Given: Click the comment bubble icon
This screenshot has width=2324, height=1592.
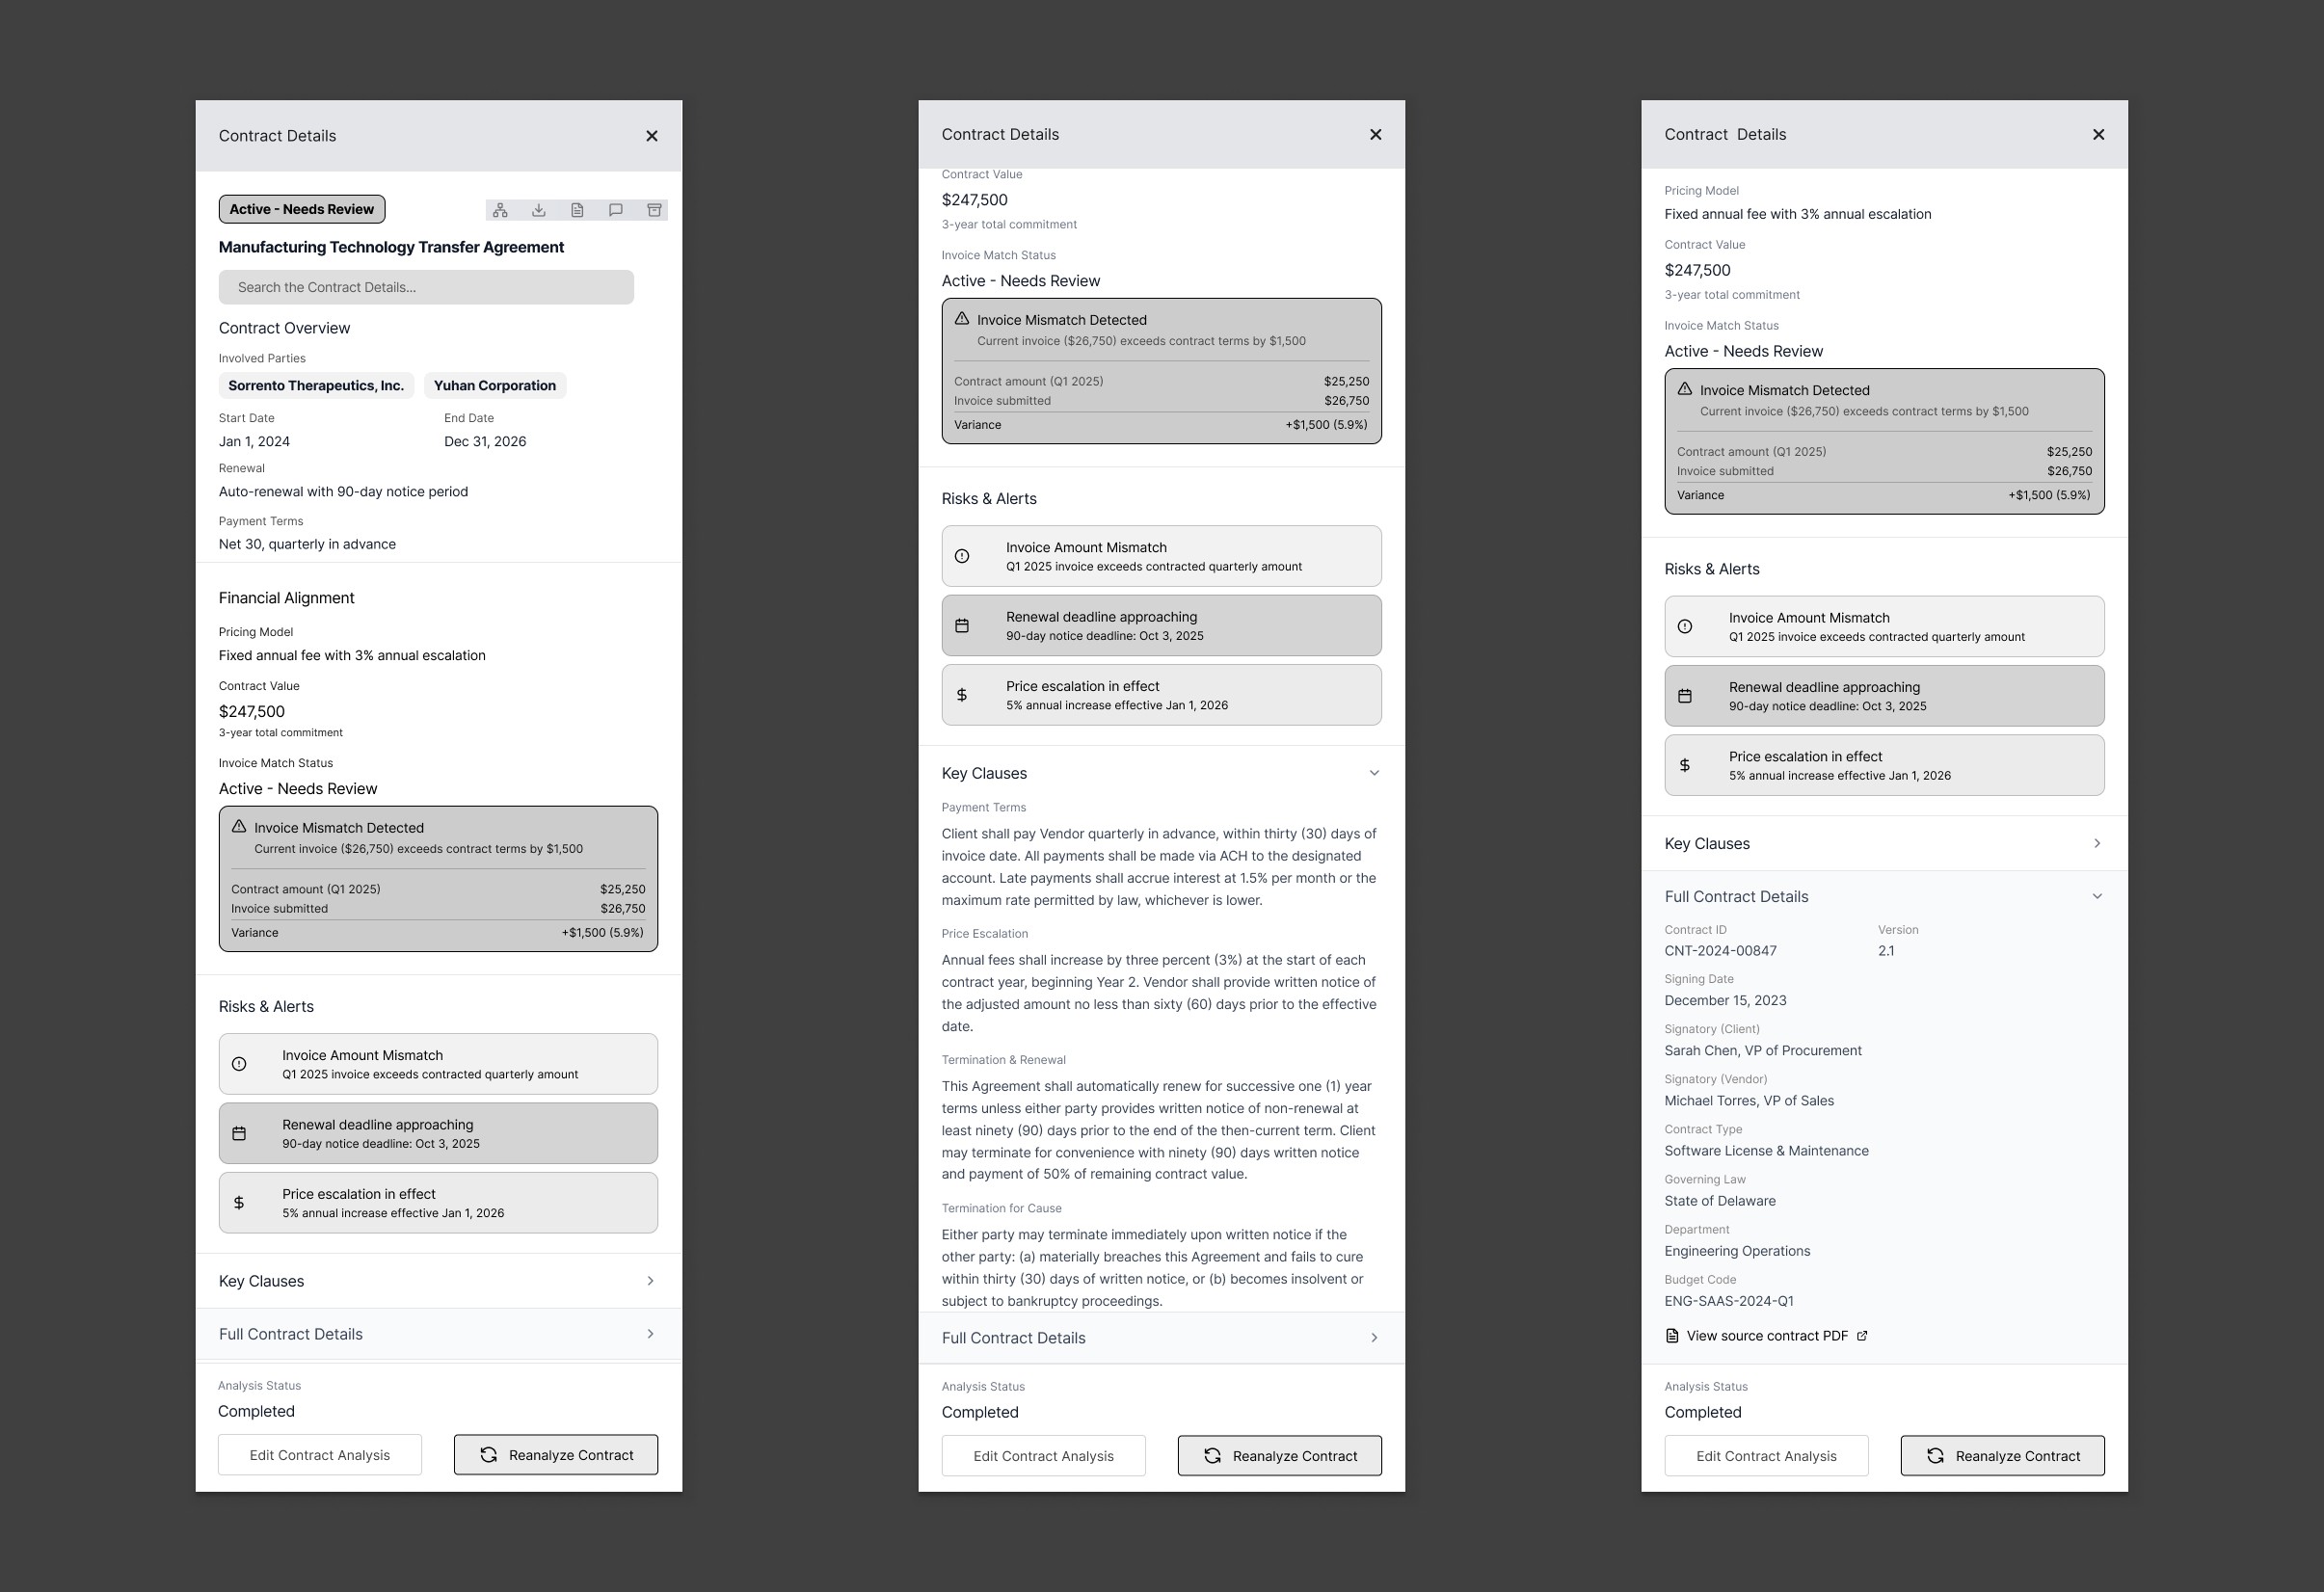Looking at the screenshot, I should 616,210.
